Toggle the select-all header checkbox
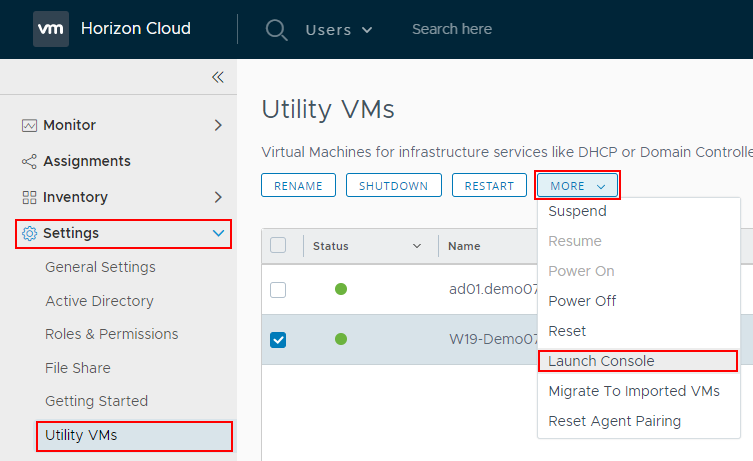Viewport: 753px width, 461px height. (x=278, y=246)
